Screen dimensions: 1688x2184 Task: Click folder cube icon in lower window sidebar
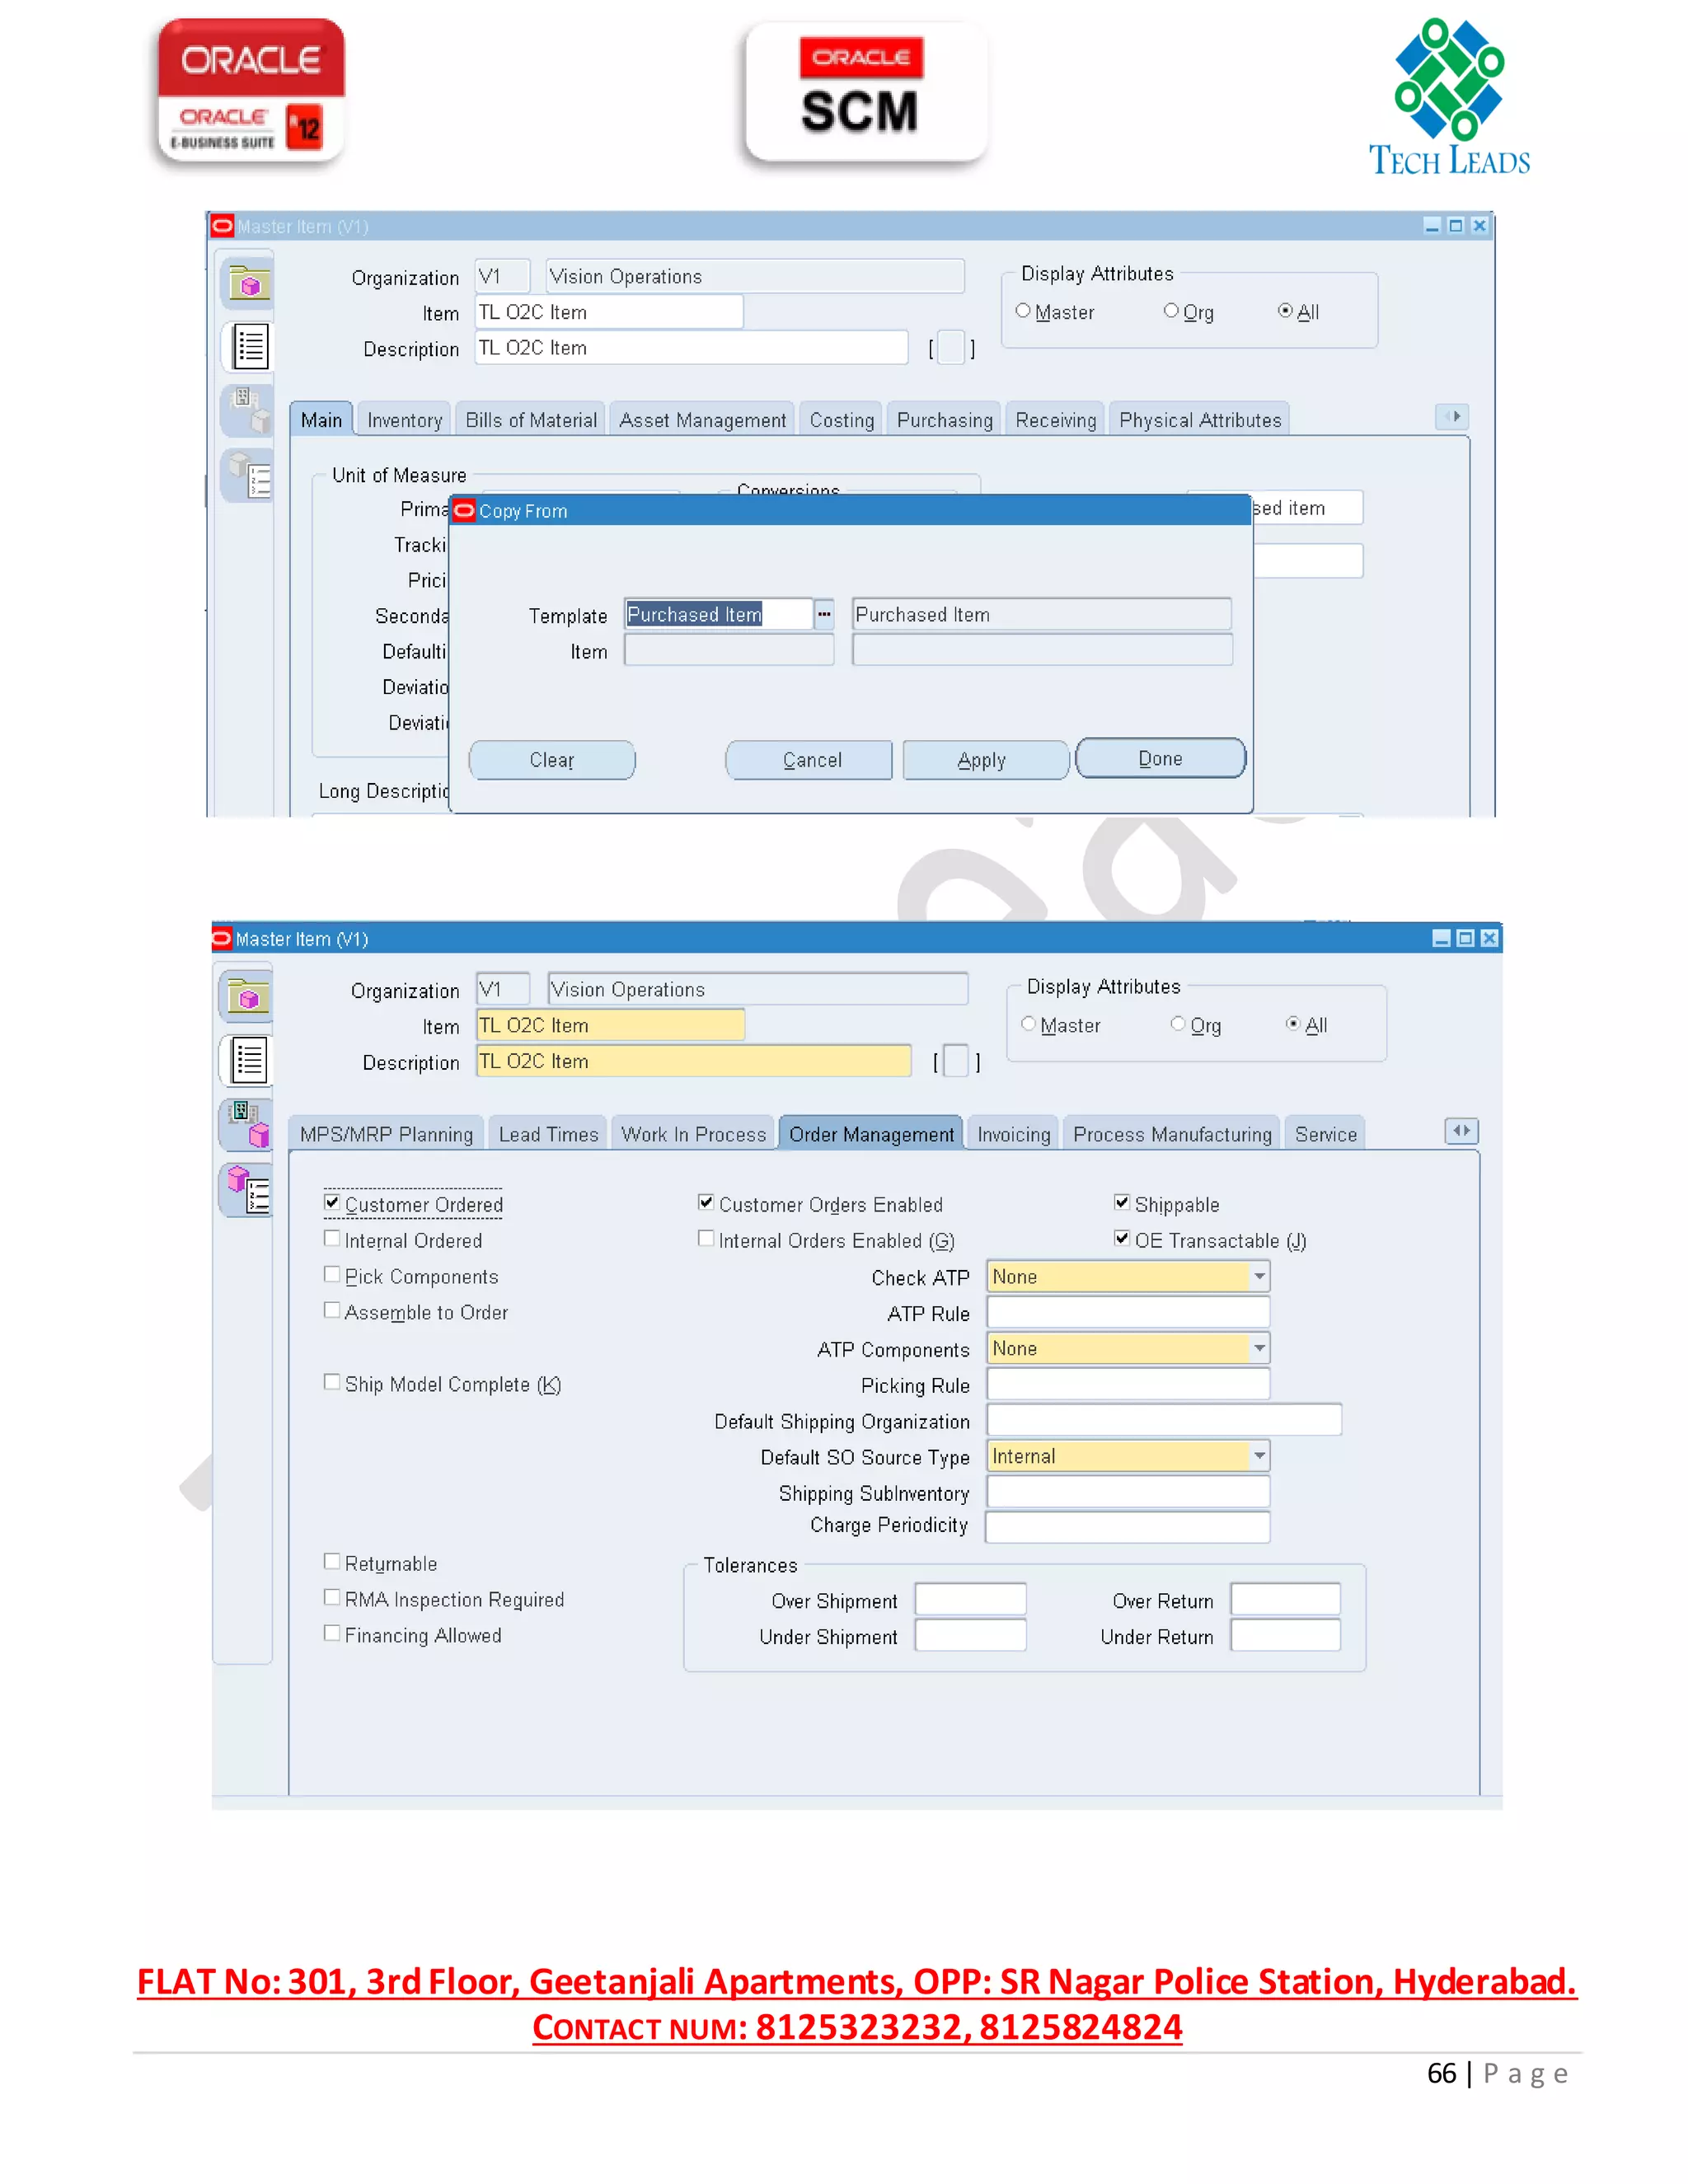coord(248,997)
